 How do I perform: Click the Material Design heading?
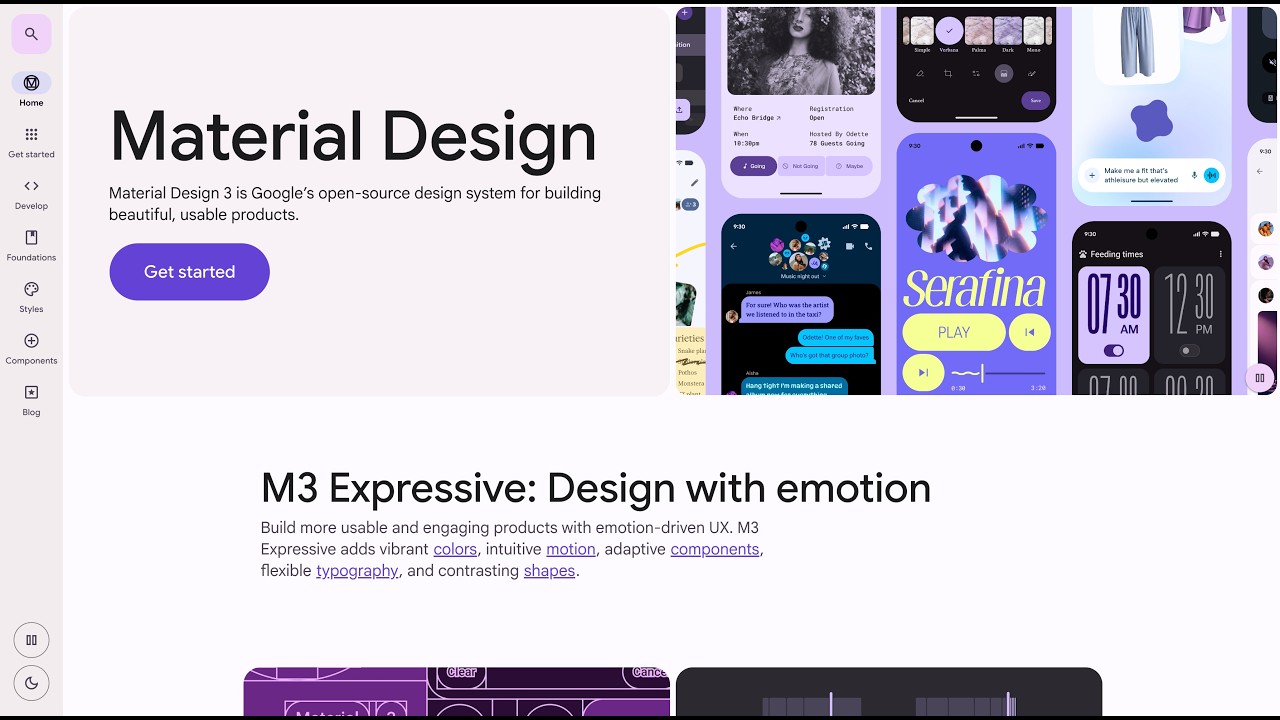(x=353, y=137)
